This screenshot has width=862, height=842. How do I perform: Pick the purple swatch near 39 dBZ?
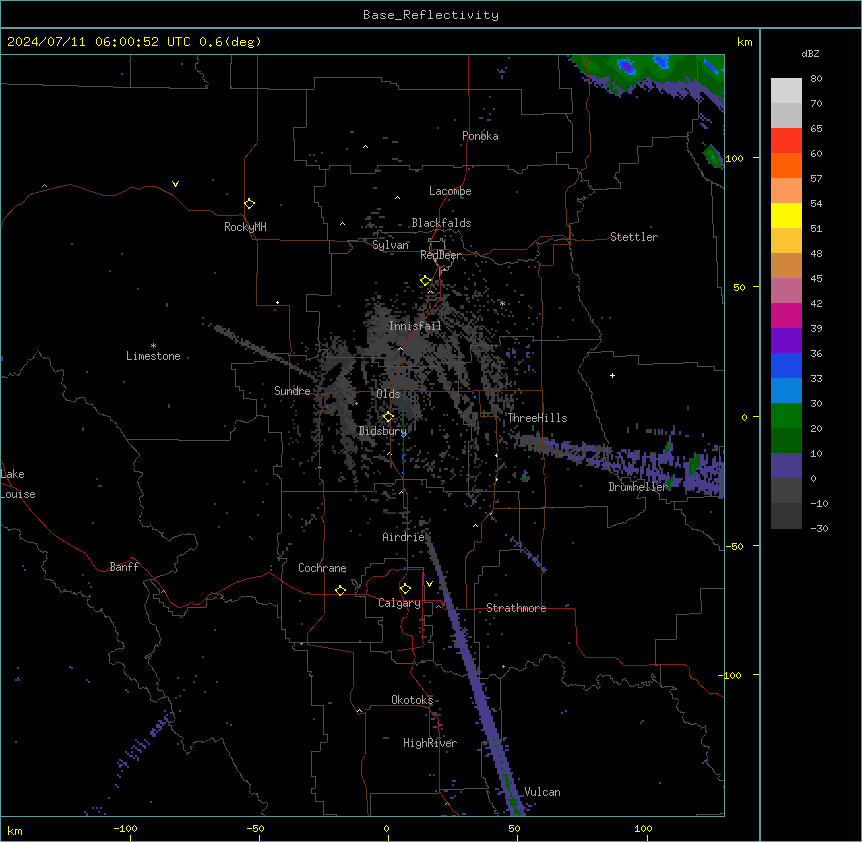point(786,340)
